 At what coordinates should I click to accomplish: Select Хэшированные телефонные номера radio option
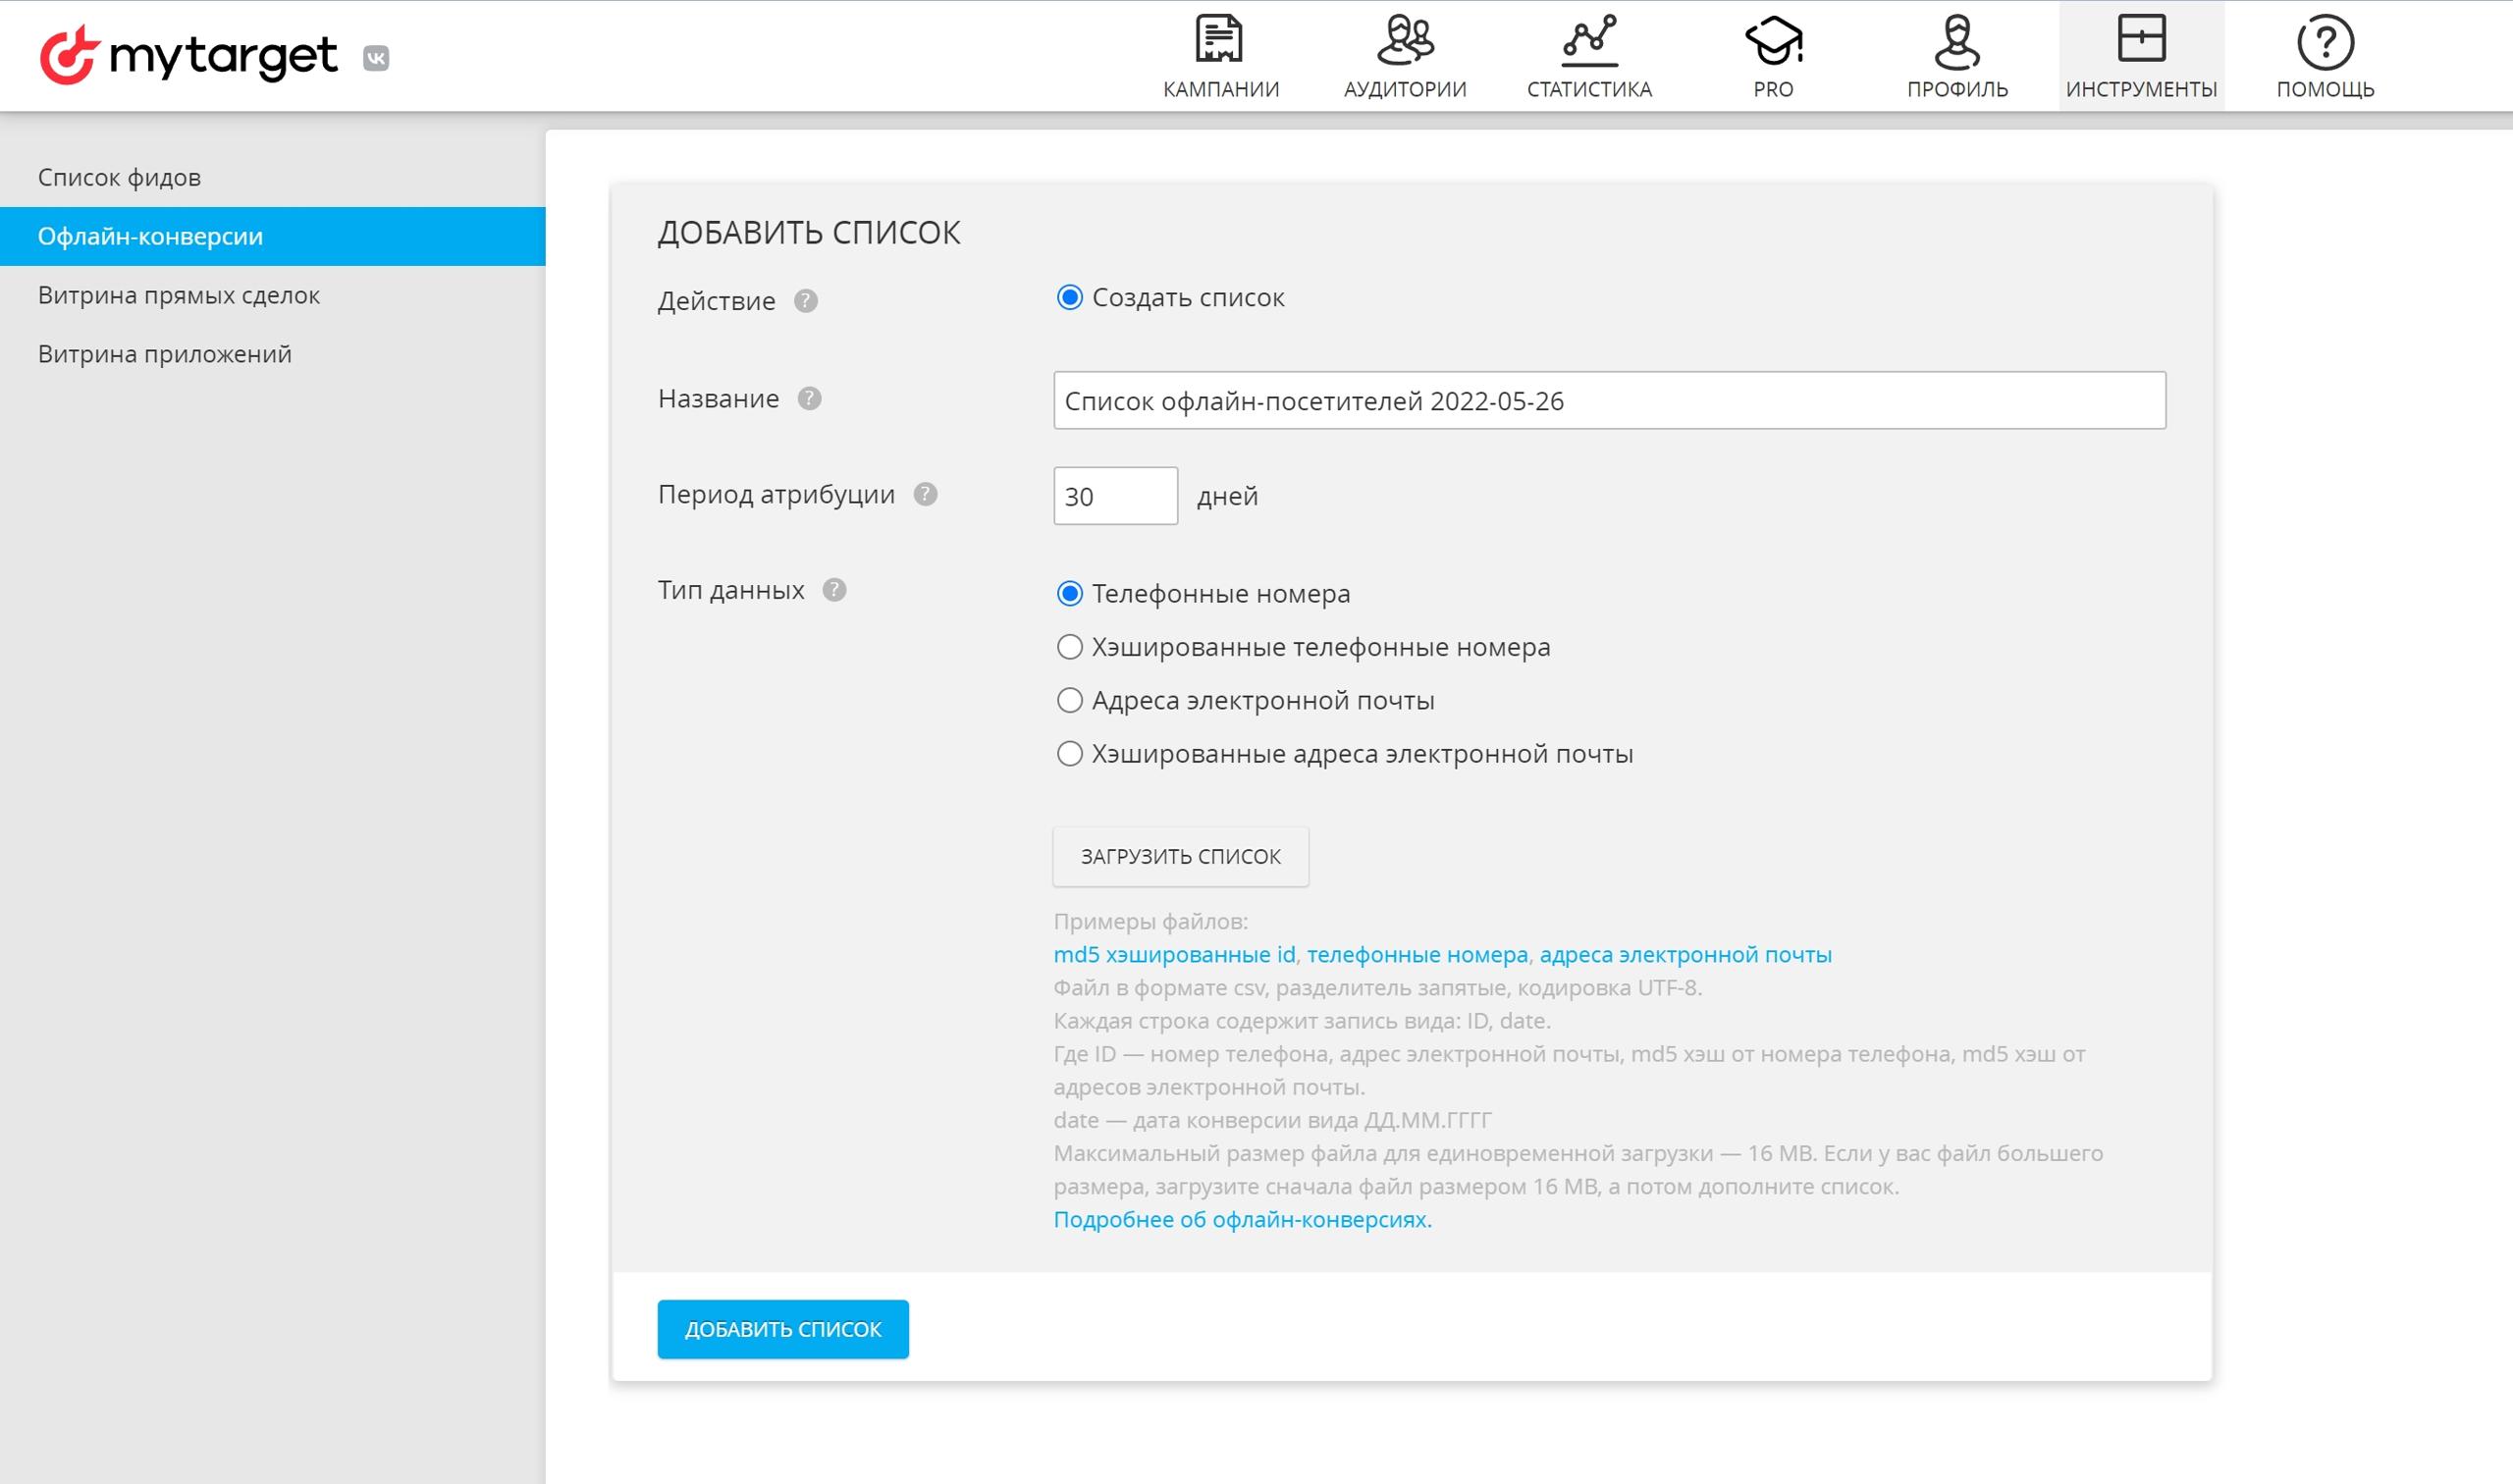pos(1069,647)
